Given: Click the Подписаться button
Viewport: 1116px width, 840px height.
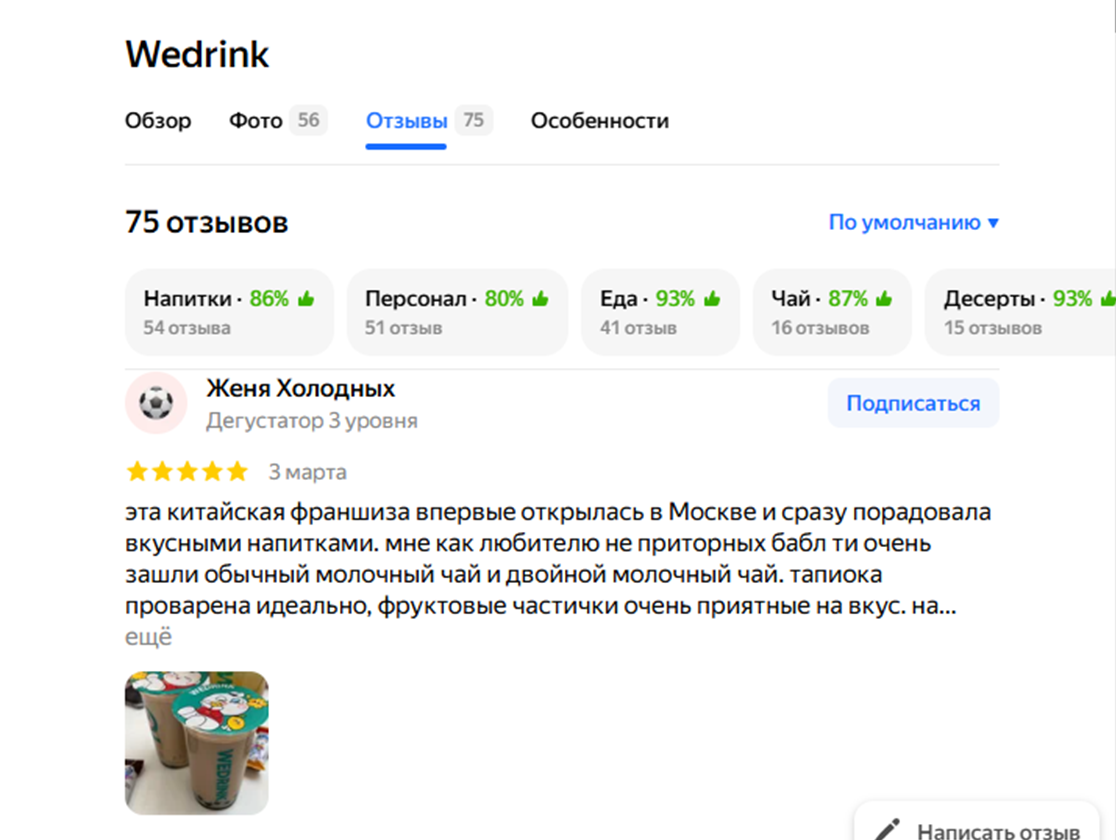Looking at the screenshot, I should click(x=913, y=403).
